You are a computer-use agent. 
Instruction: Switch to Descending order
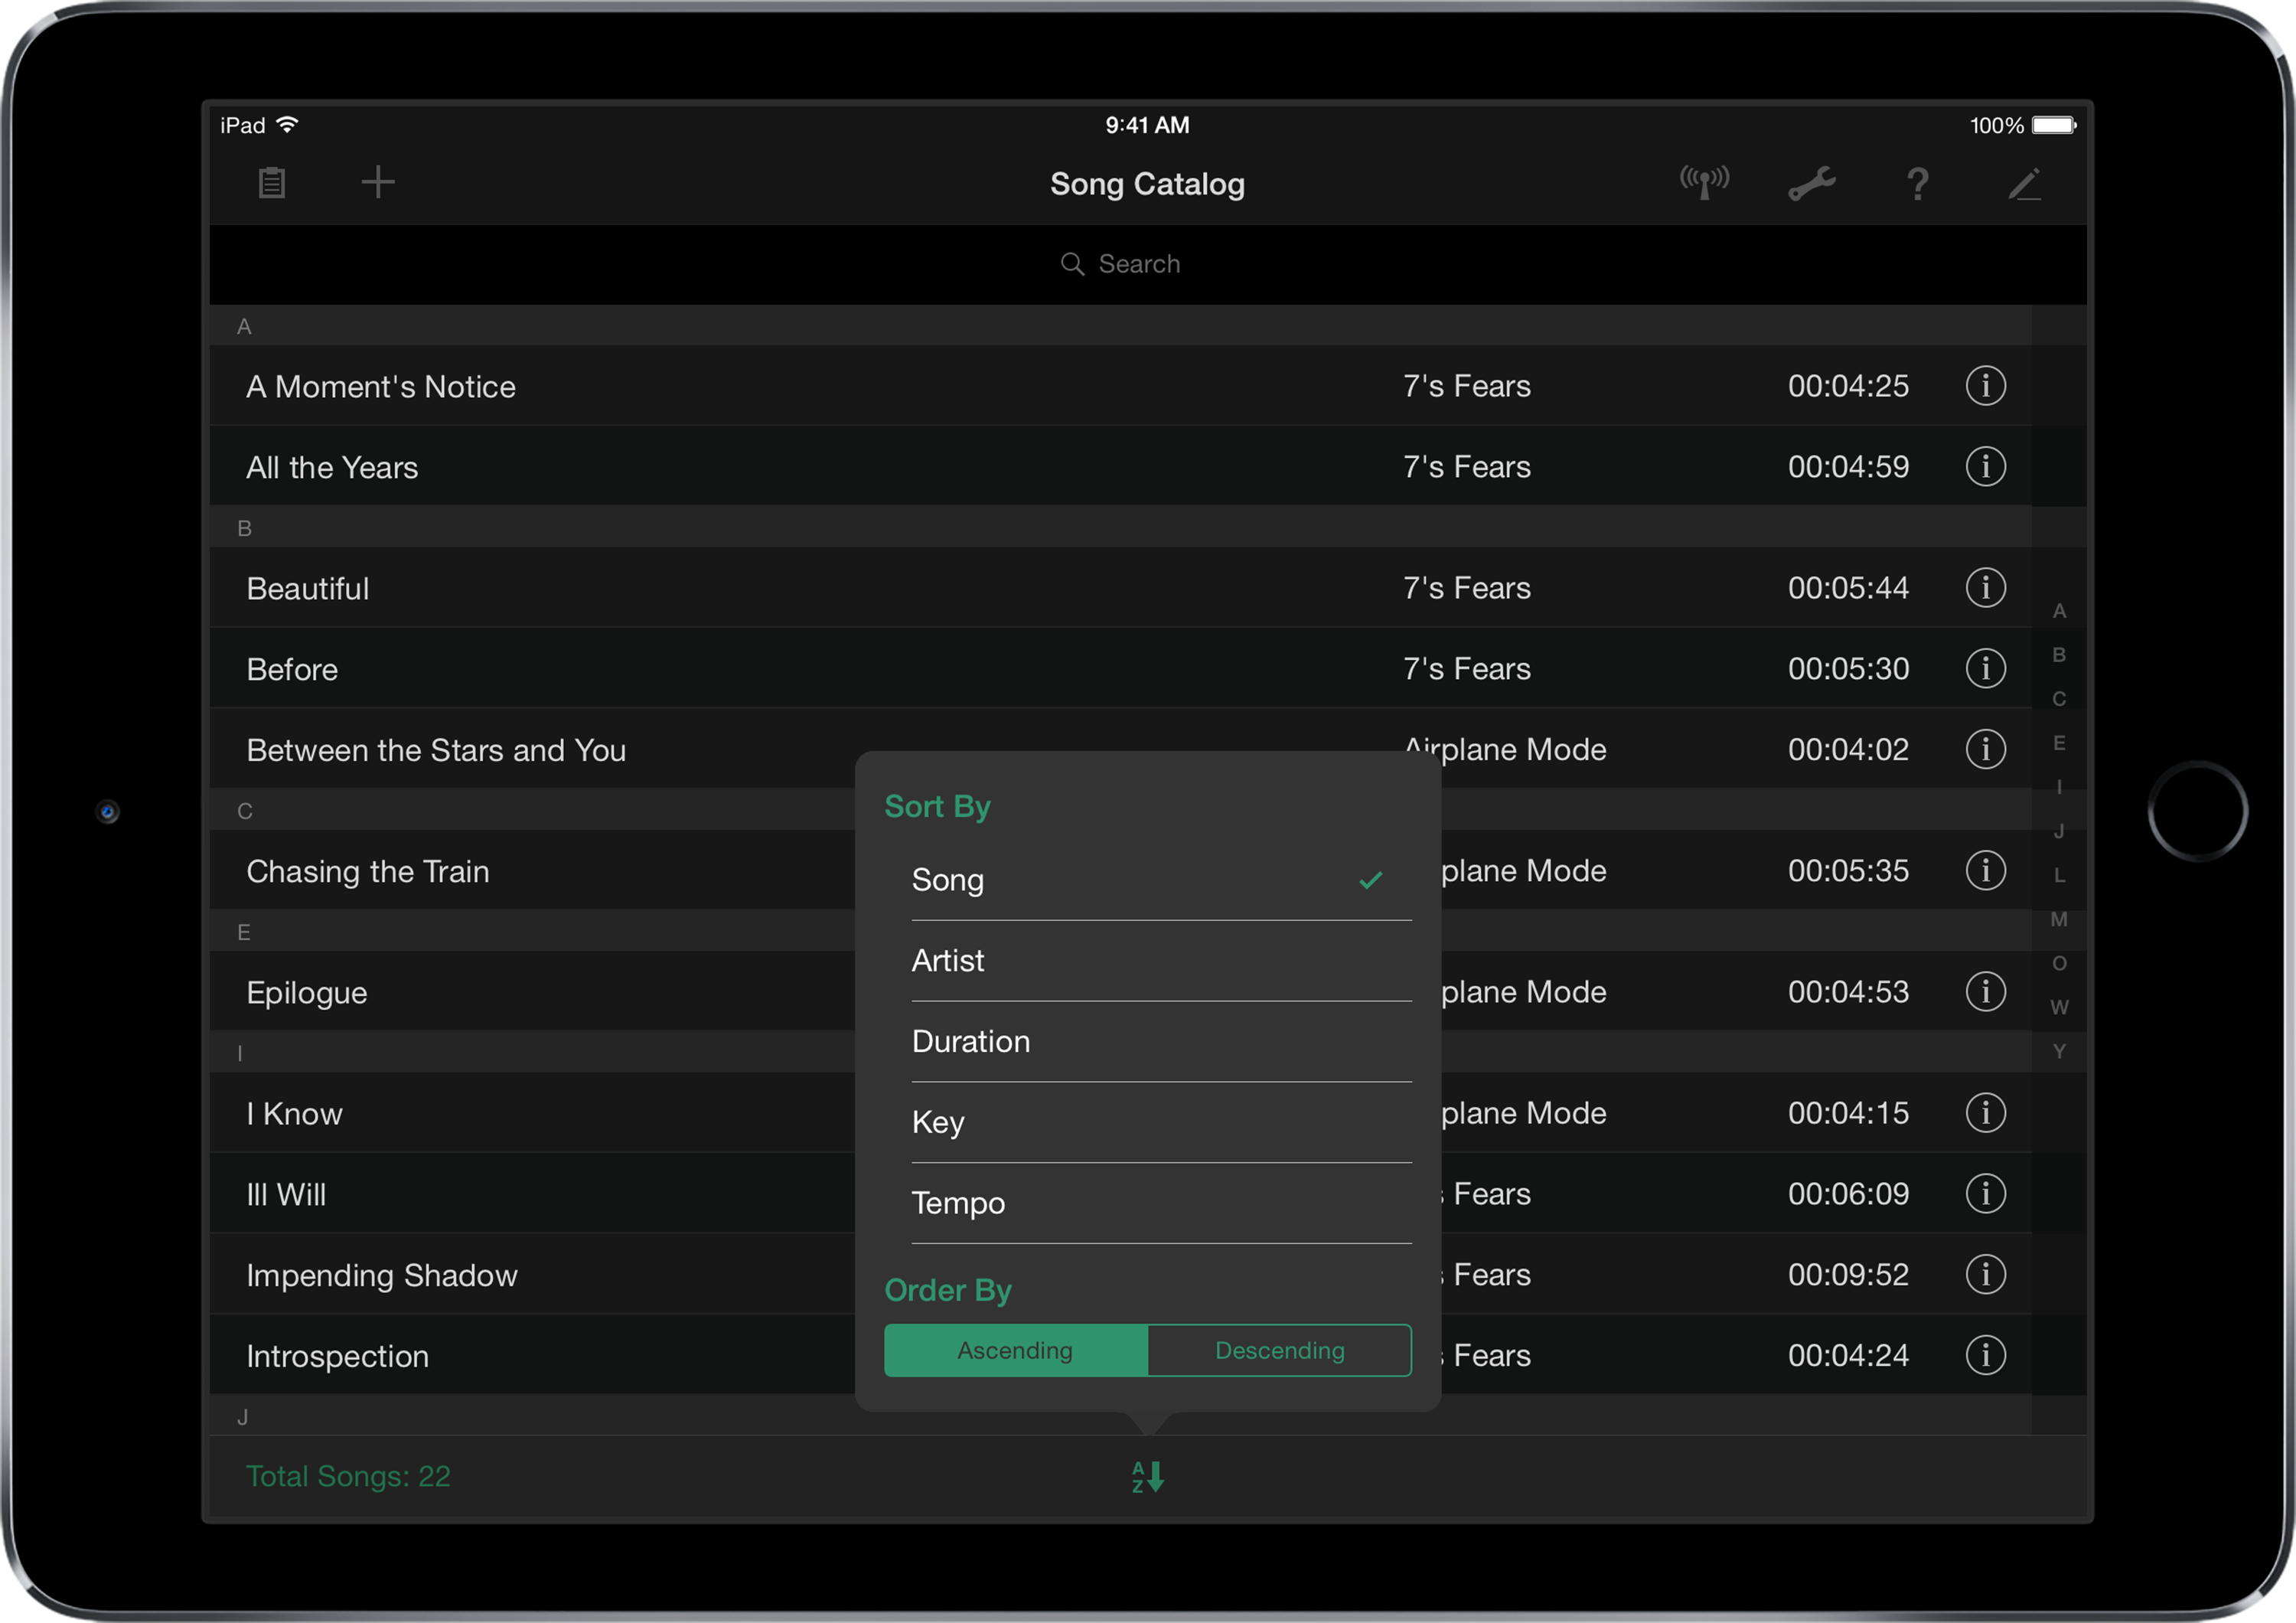pos(1279,1350)
